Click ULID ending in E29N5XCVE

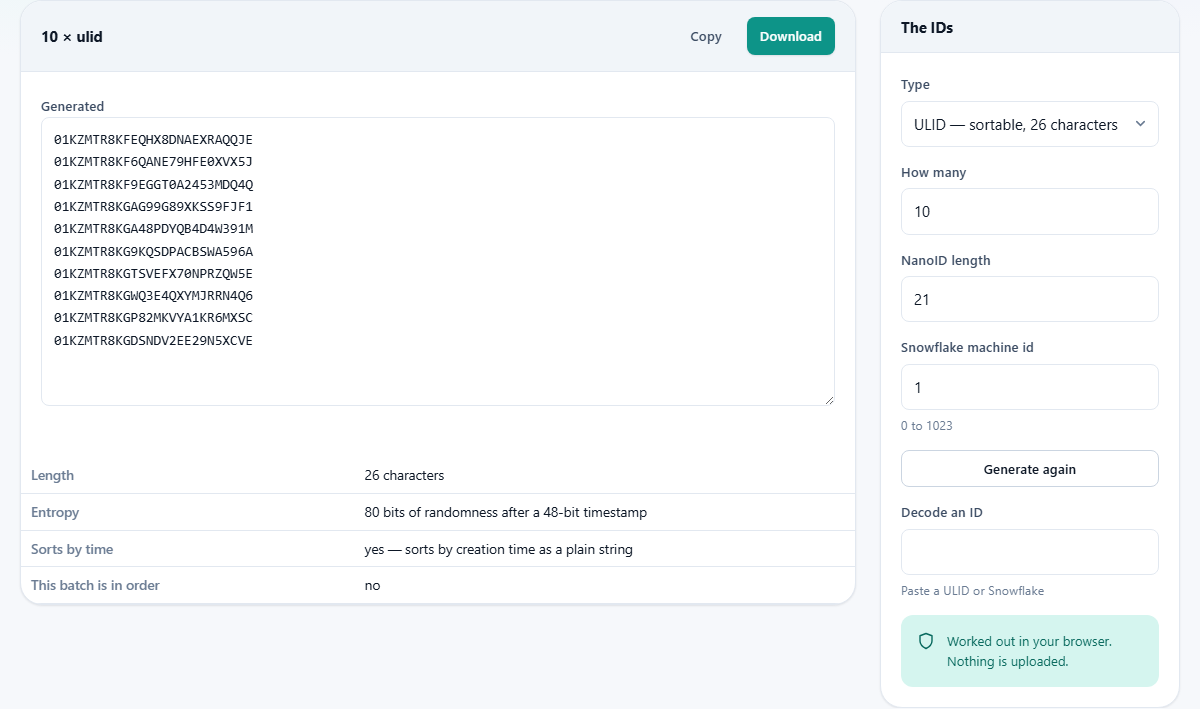coord(154,341)
